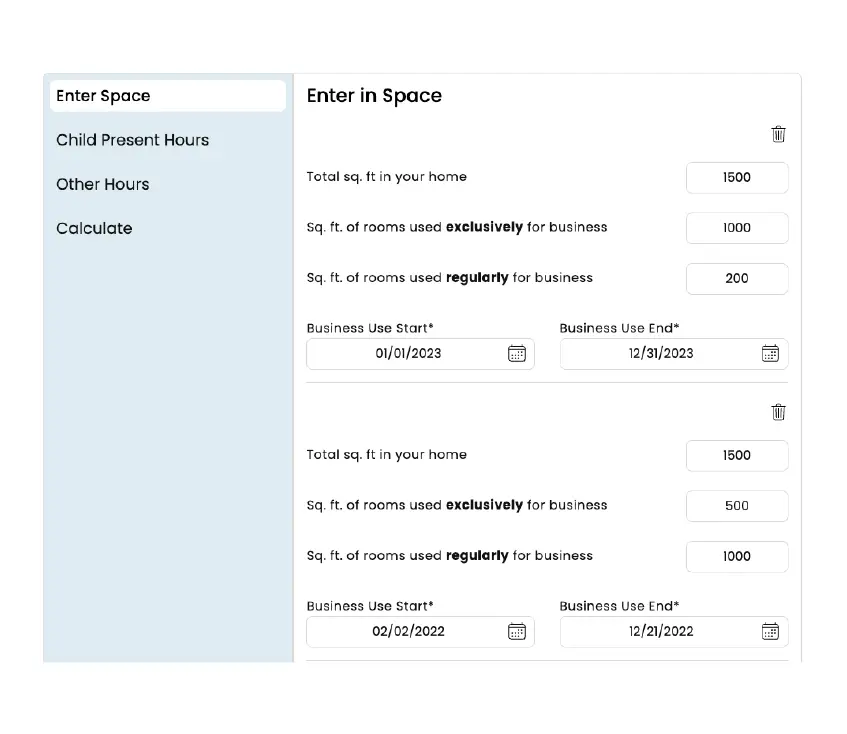Click total sq. ft field in second entry
Screen dimensions: 847x734
[x=736, y=456]
